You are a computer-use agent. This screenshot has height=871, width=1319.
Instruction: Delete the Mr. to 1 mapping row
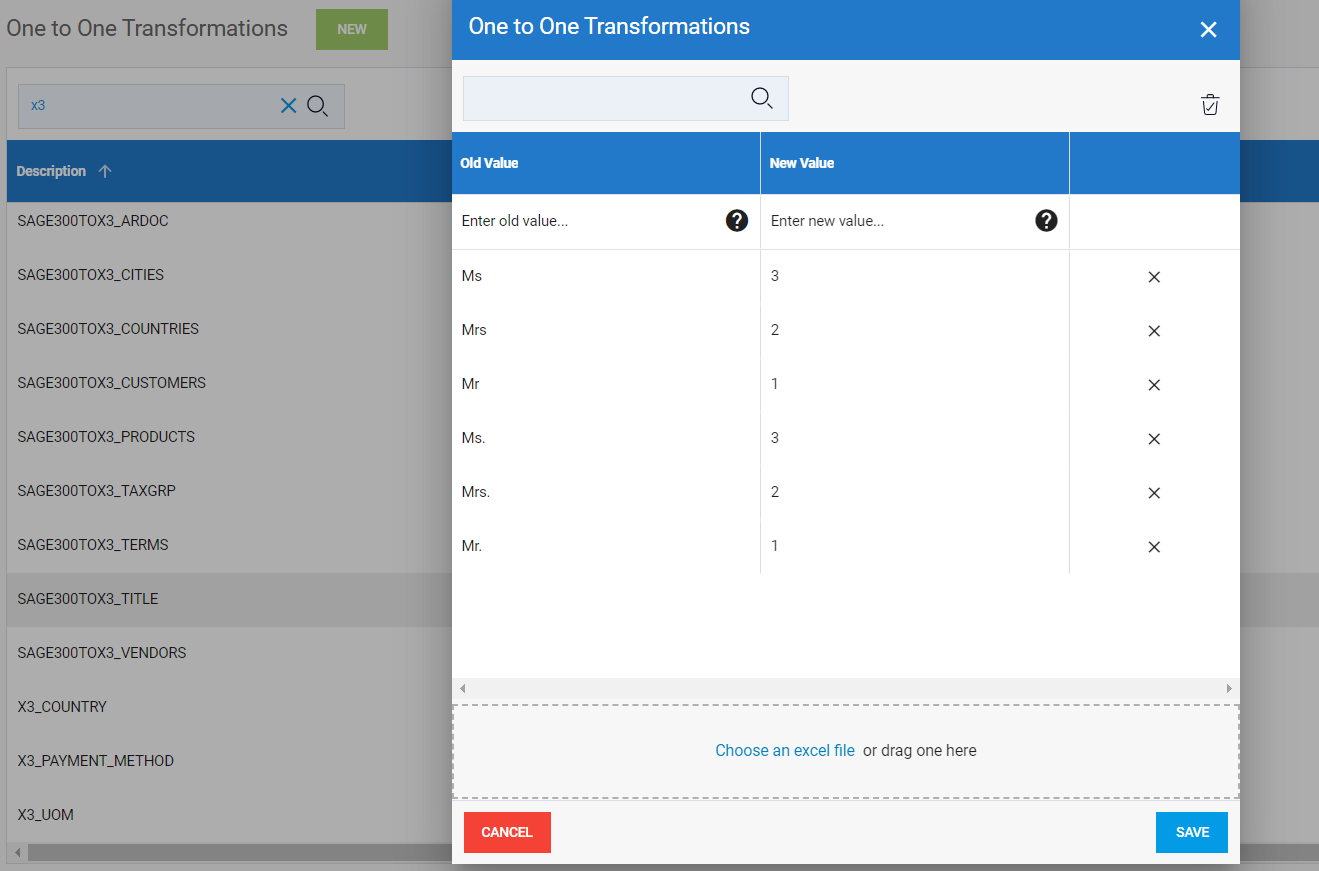tap(1154, 547)
